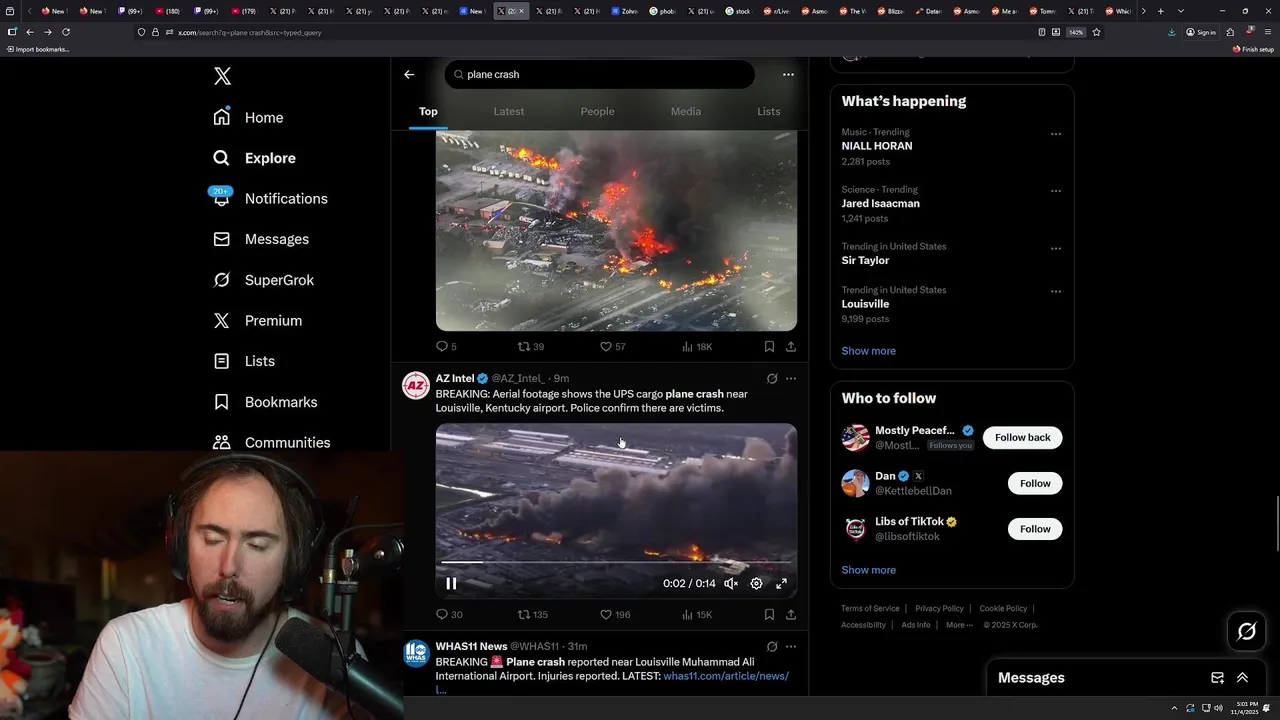The width and height of the screenshot is (1280, 720).
Task: Bookmark this page with star icon
Action: click(1096, 32)
